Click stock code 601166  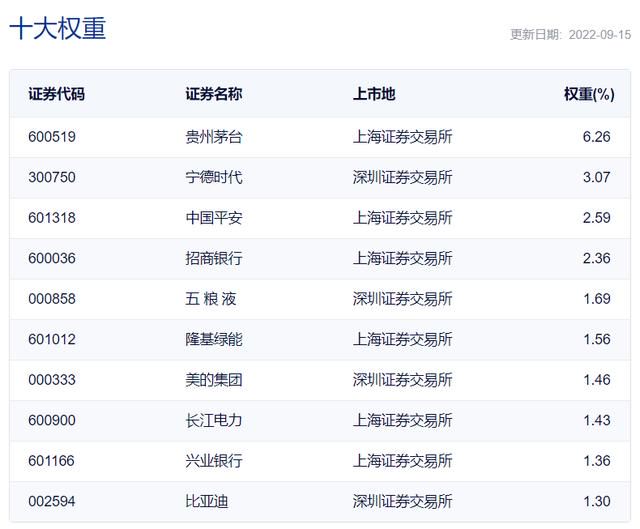51,461
